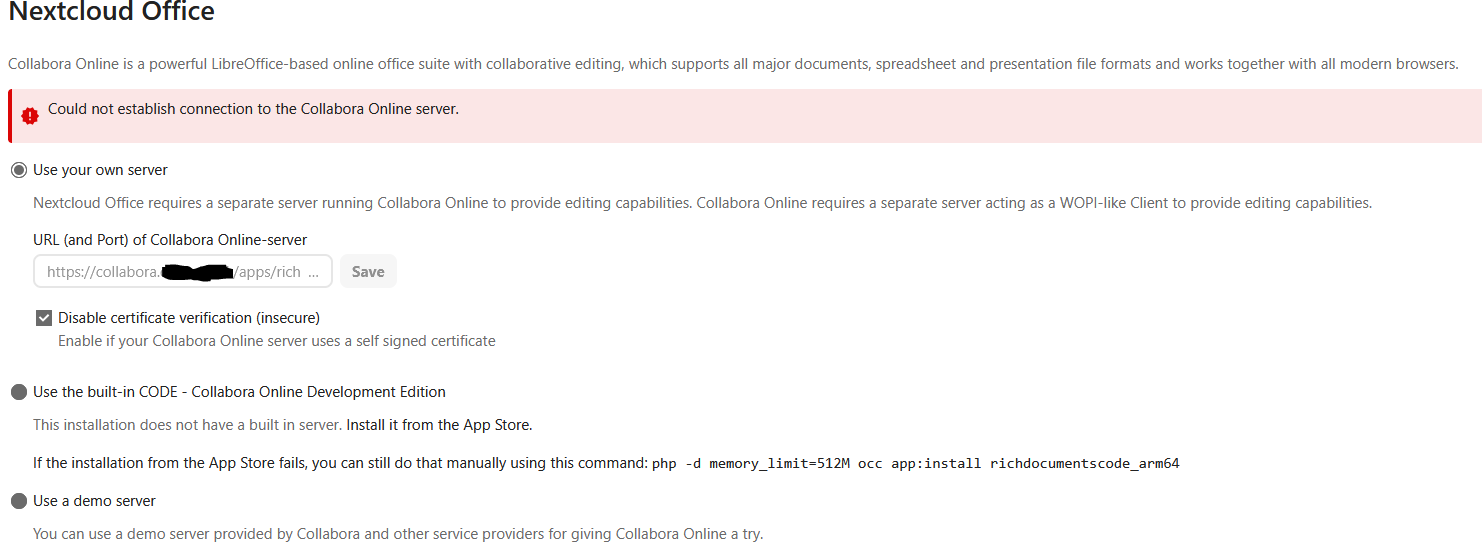Select the "Use your own server" radio button
The image size is (1482, 555).
coord(19,170)
